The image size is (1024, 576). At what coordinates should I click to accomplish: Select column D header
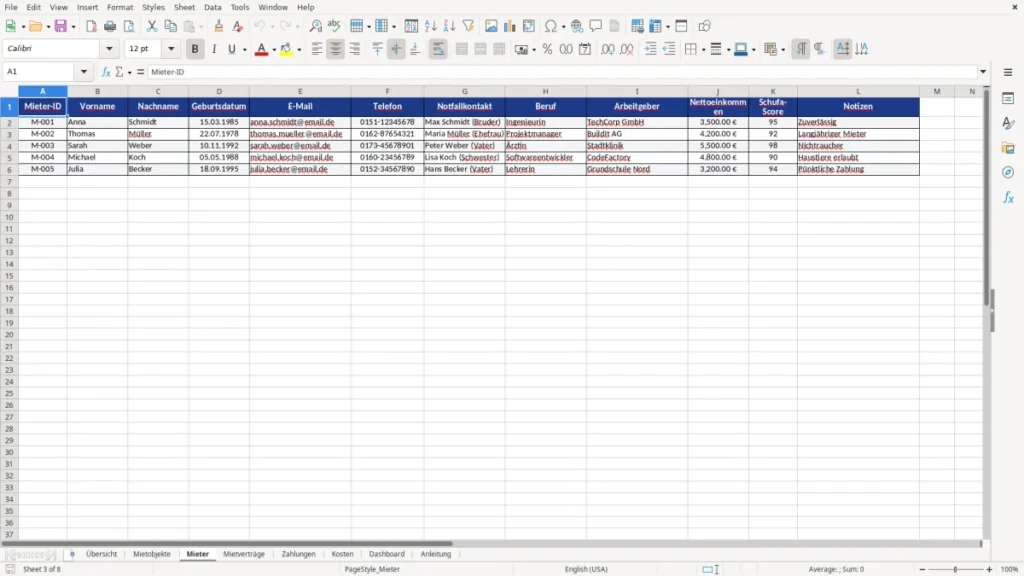[219, 91]
